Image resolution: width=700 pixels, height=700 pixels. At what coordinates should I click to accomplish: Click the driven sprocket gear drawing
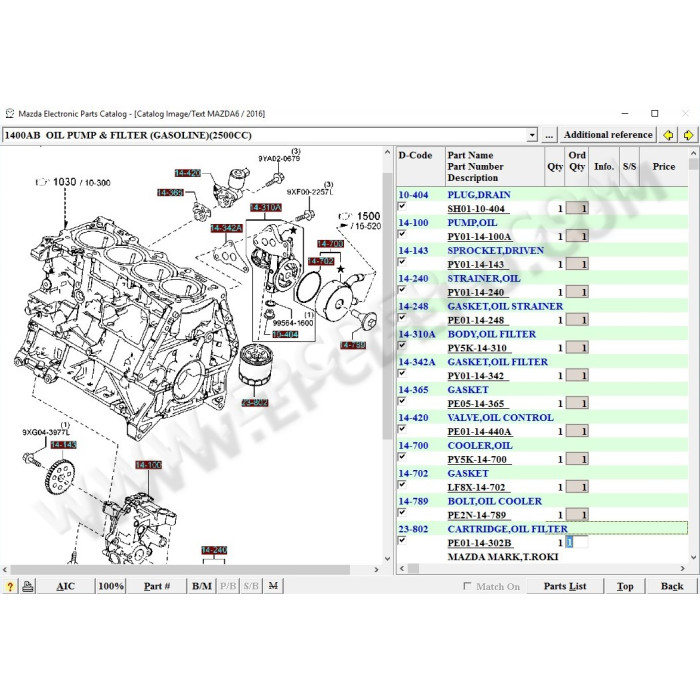(x=58, y=478)
